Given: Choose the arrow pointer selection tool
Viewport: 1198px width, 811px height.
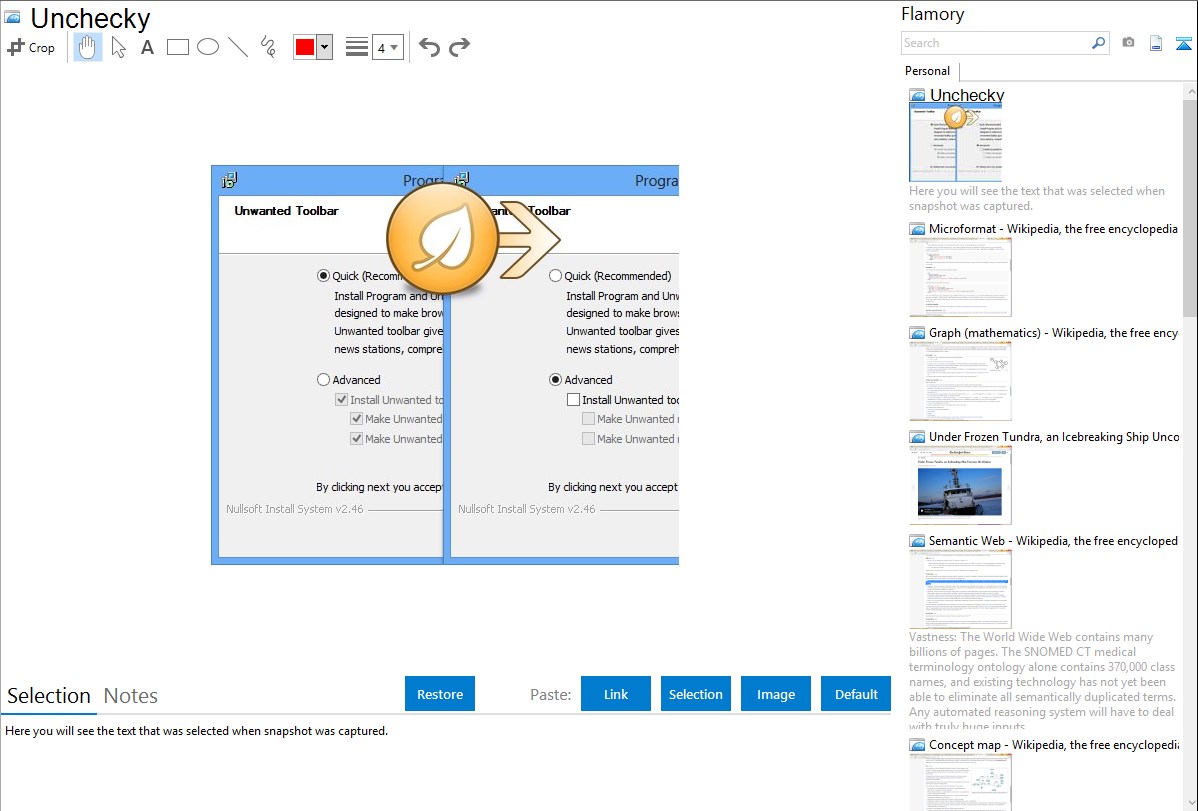Looking at the screenshot, I should pyautogui.click(x=118, y=47).
